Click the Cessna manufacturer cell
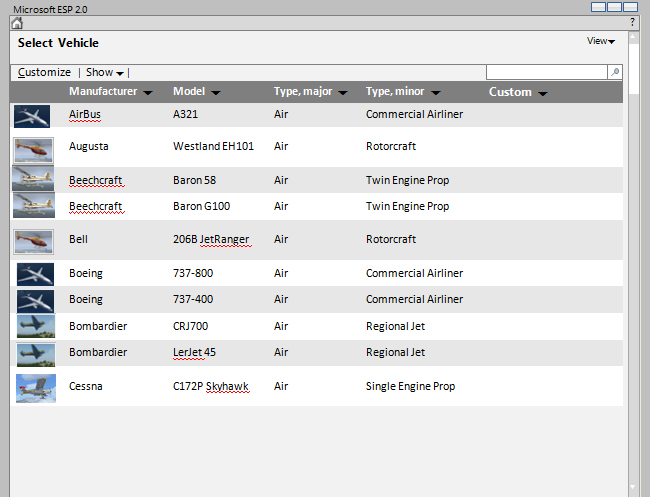This screenshot has height=497, width=650. click(85, 386)
